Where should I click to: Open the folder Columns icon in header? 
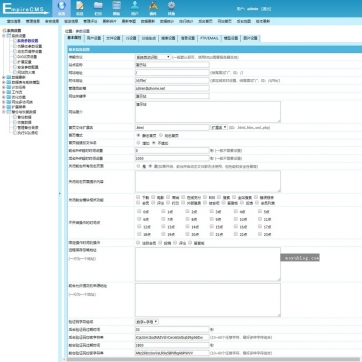98,8
